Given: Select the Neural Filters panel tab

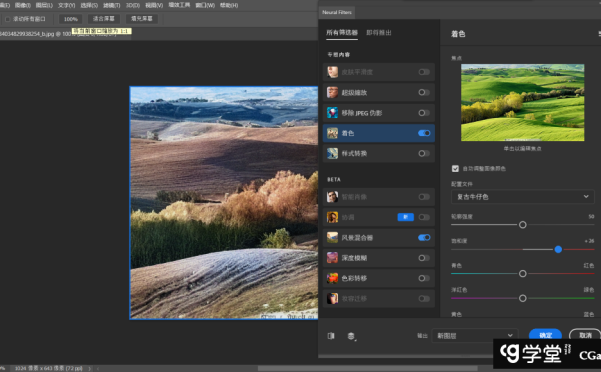Looking at the screenshot, I should [337, 12].
